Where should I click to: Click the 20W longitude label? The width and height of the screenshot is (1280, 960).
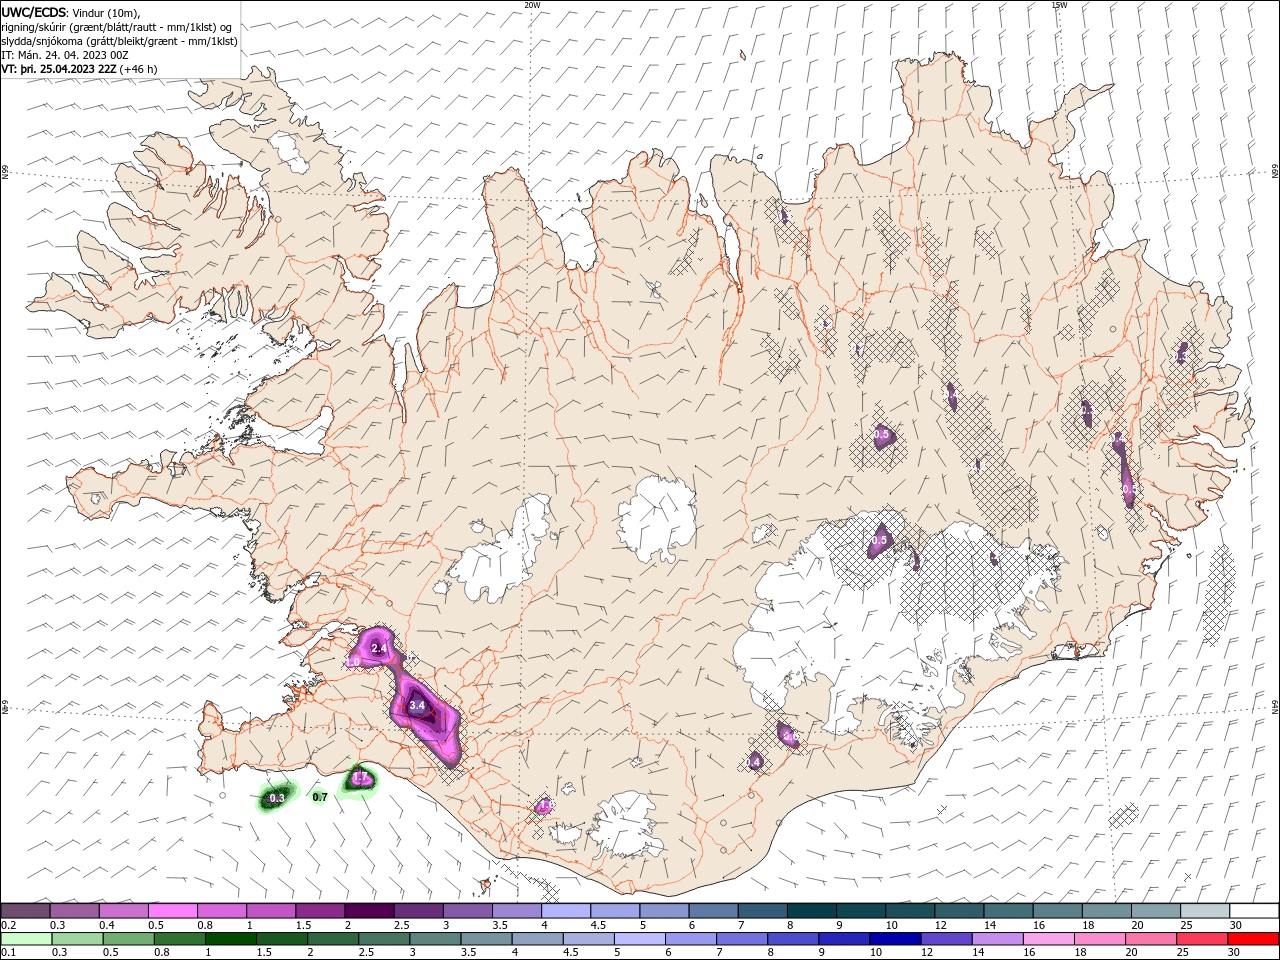coord(532,5)
